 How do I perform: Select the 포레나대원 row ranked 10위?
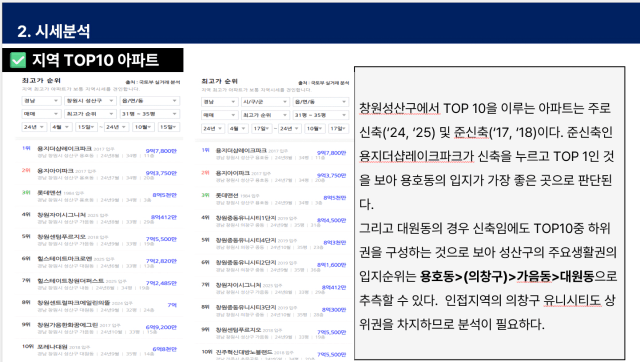click(100, 350)
